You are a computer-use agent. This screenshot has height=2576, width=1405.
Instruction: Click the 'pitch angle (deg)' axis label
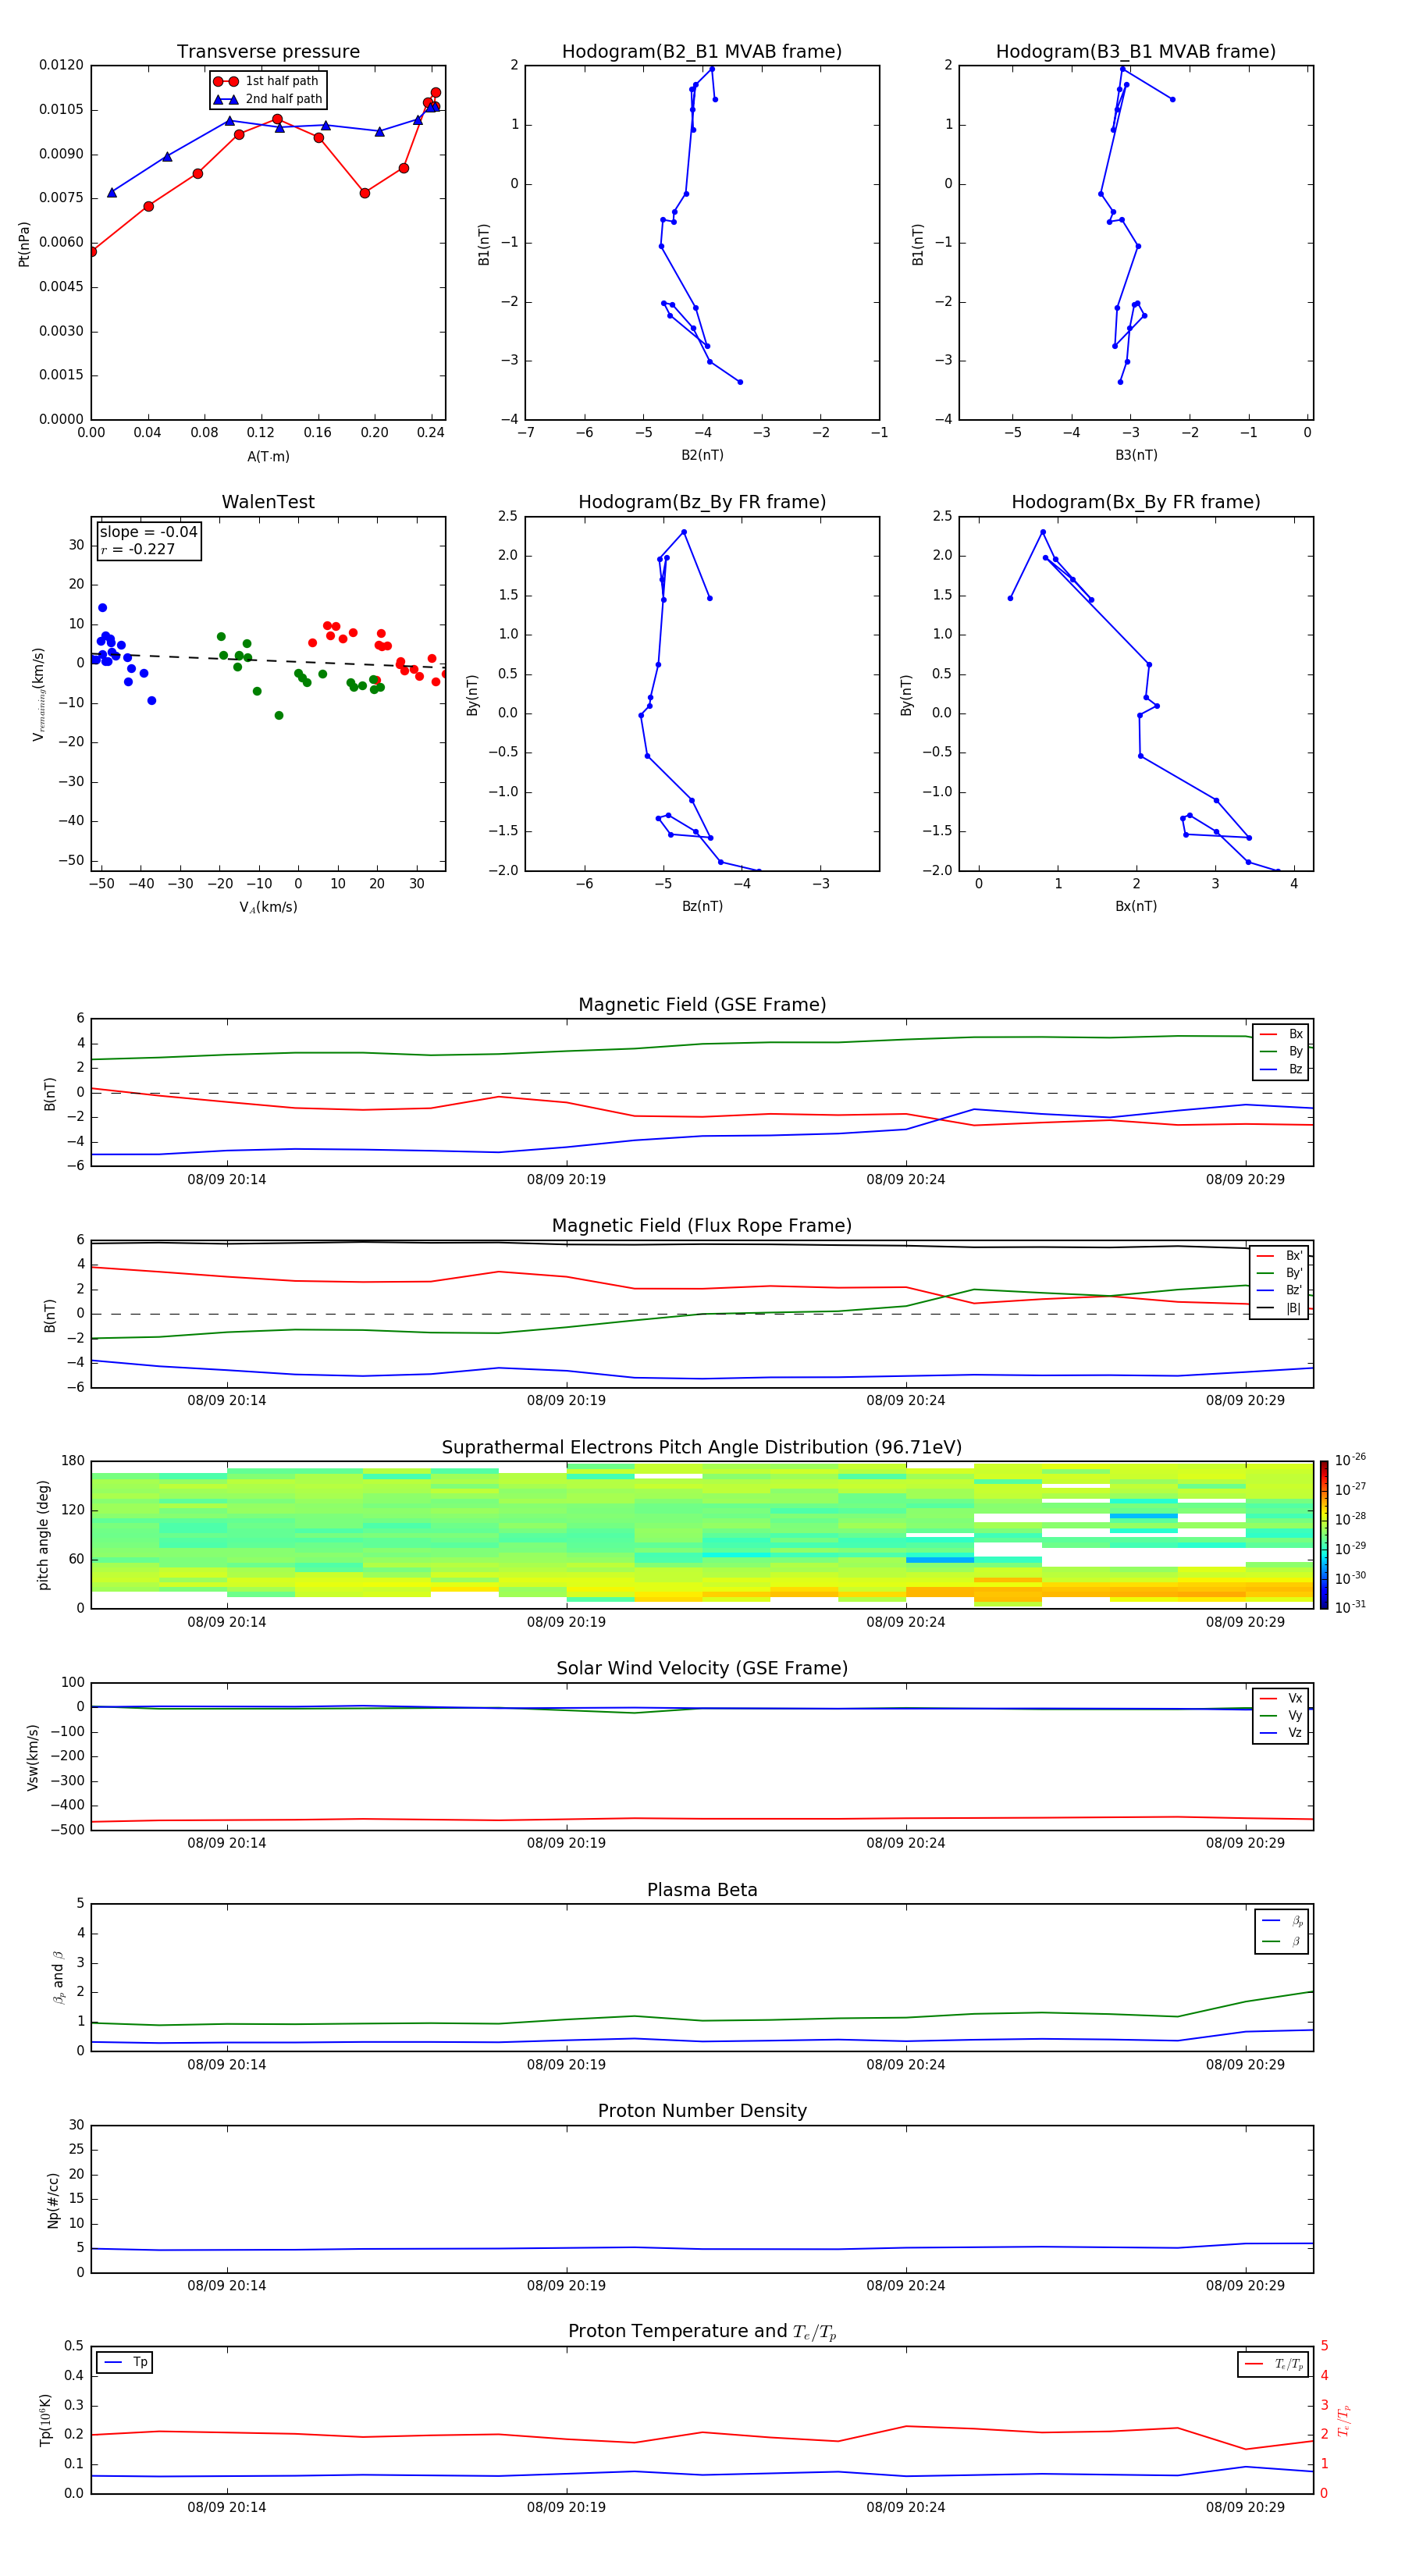pyautogui.click(x=43, y=1535)
